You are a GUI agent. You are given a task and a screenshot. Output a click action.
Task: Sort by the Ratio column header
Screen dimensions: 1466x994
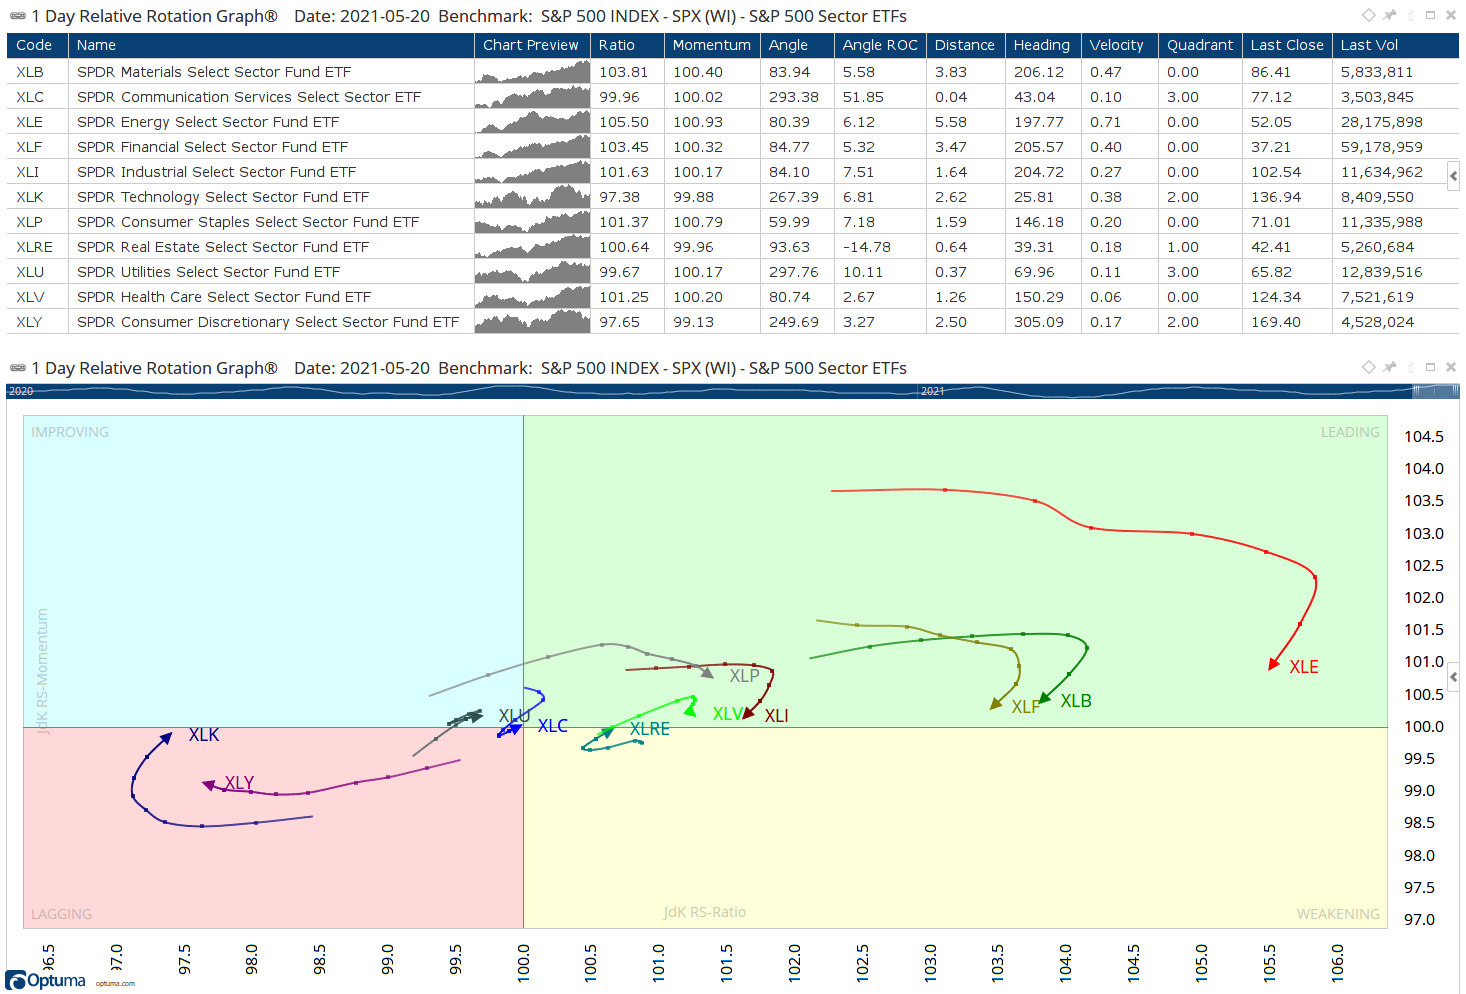click(x=627, y=45)
